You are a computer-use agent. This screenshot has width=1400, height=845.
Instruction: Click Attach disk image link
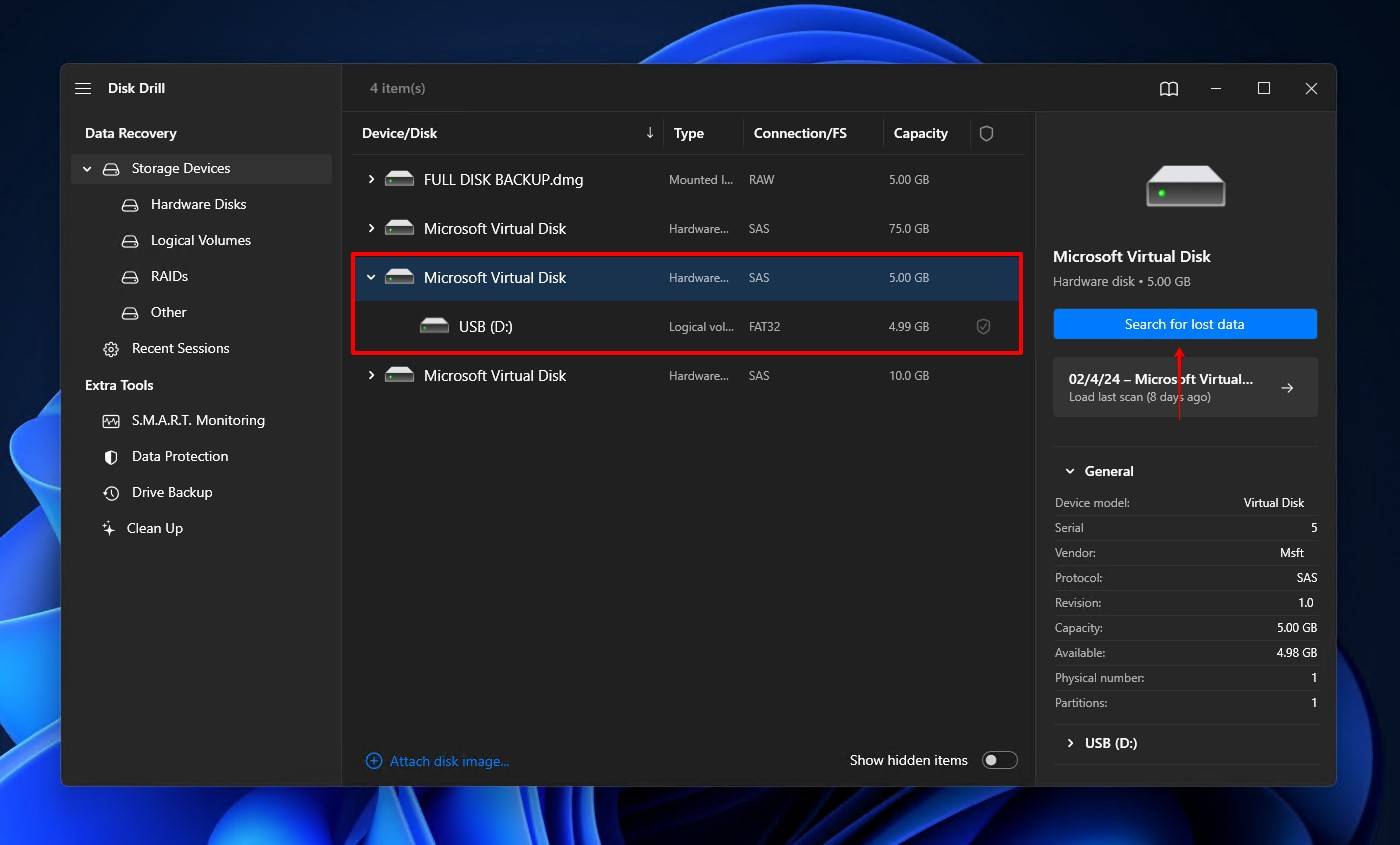point(448,761)
